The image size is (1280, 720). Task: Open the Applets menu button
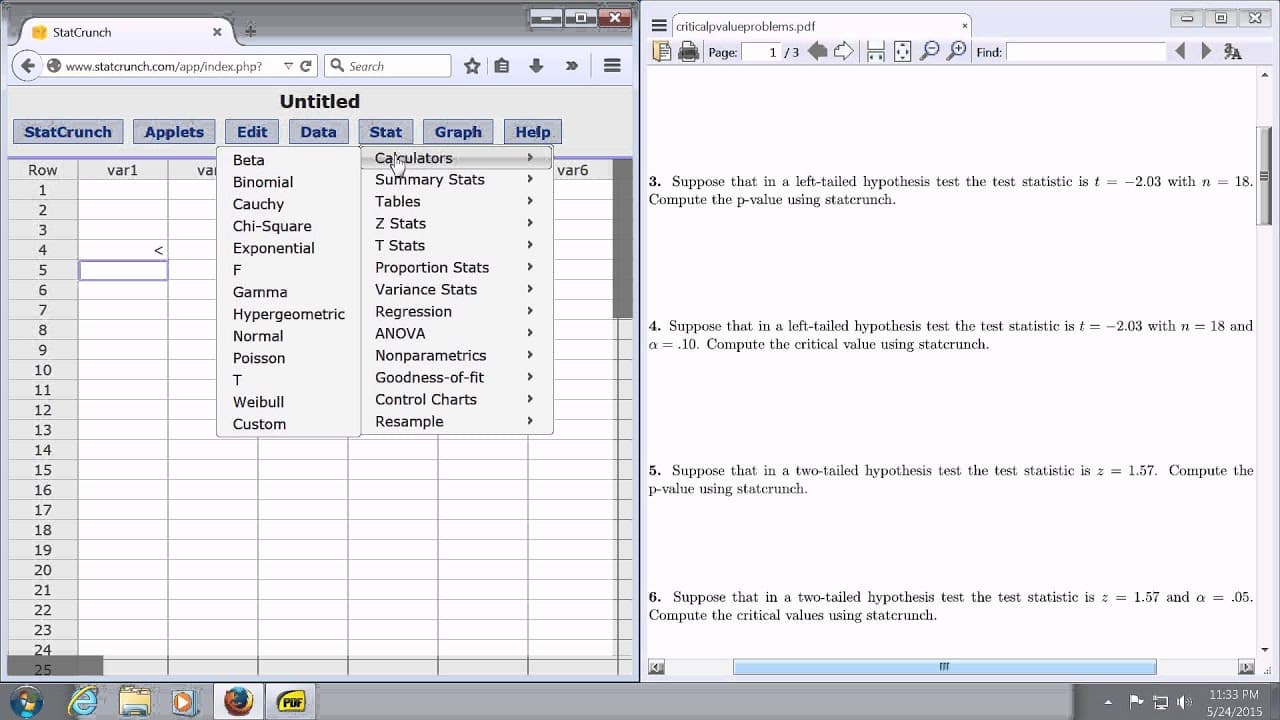[x=174, y=132]
